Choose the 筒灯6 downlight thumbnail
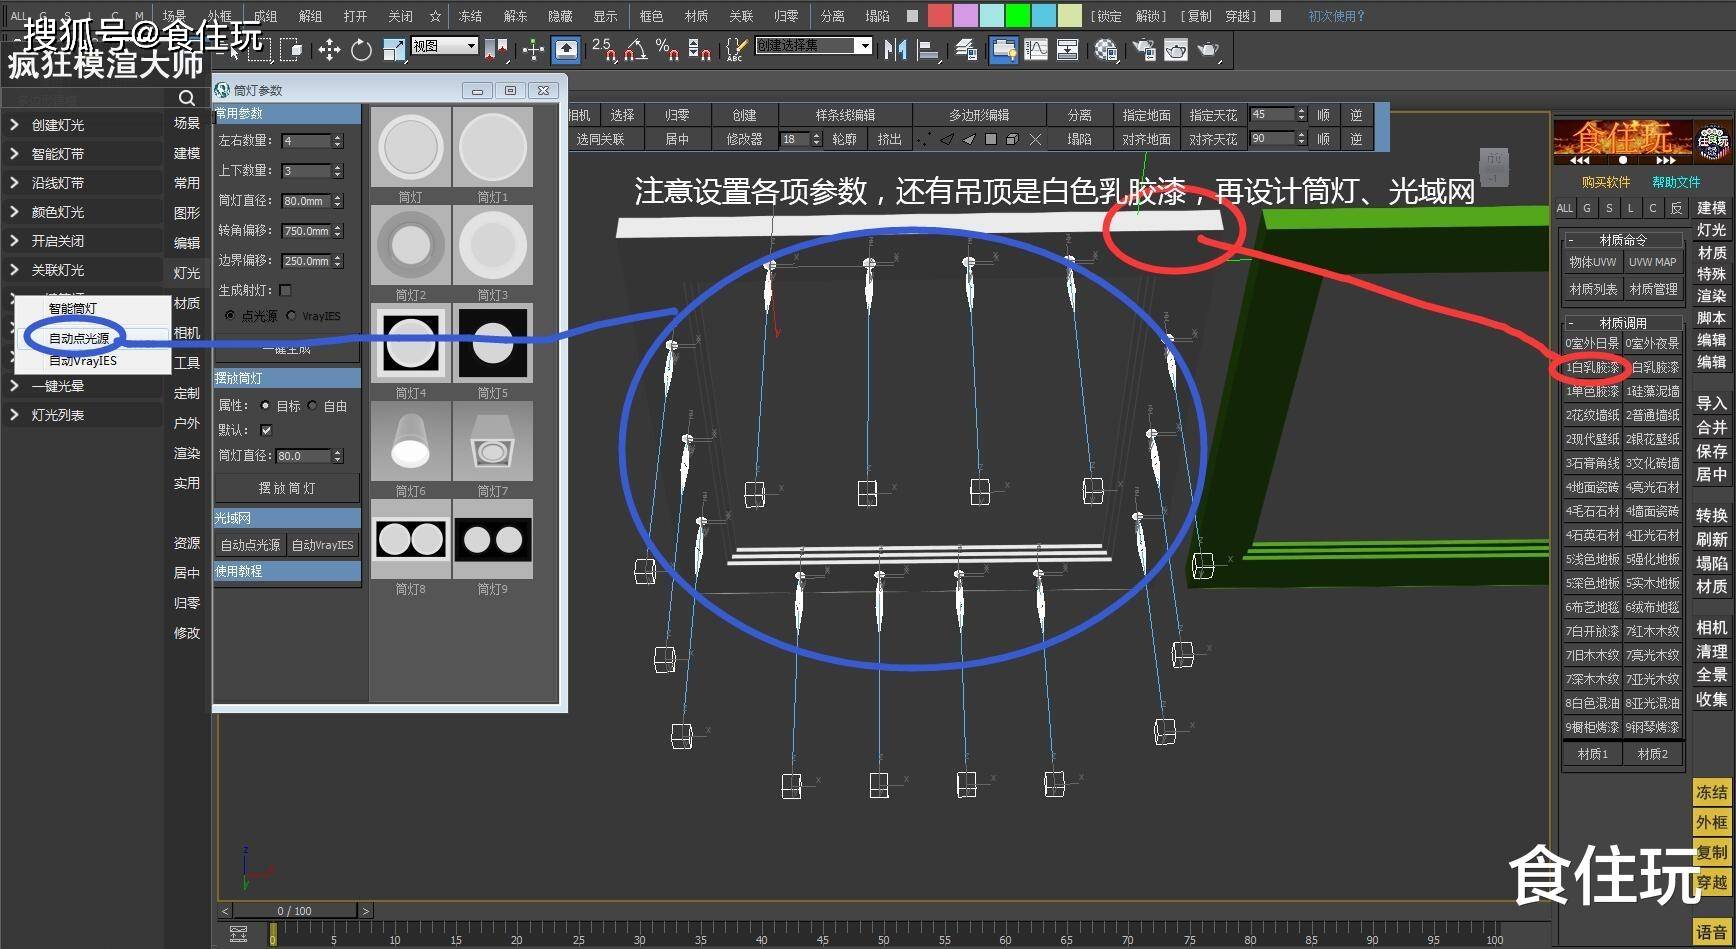The height and width of the screenshot is (949, 1736). 410,441
